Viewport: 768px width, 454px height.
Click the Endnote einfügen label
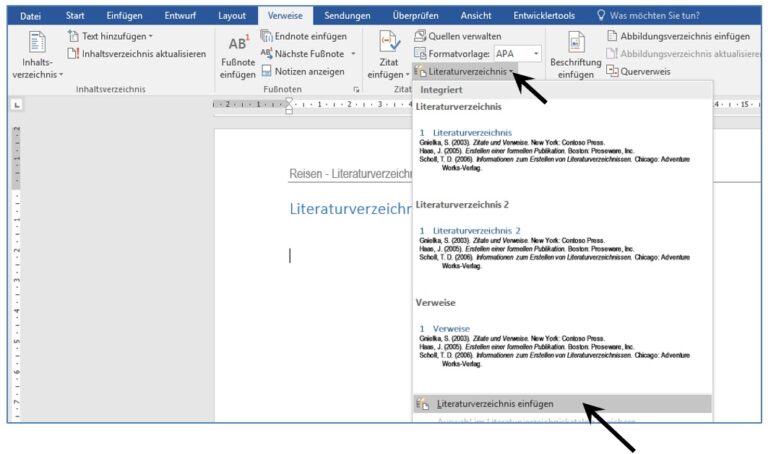click(311, 36)
